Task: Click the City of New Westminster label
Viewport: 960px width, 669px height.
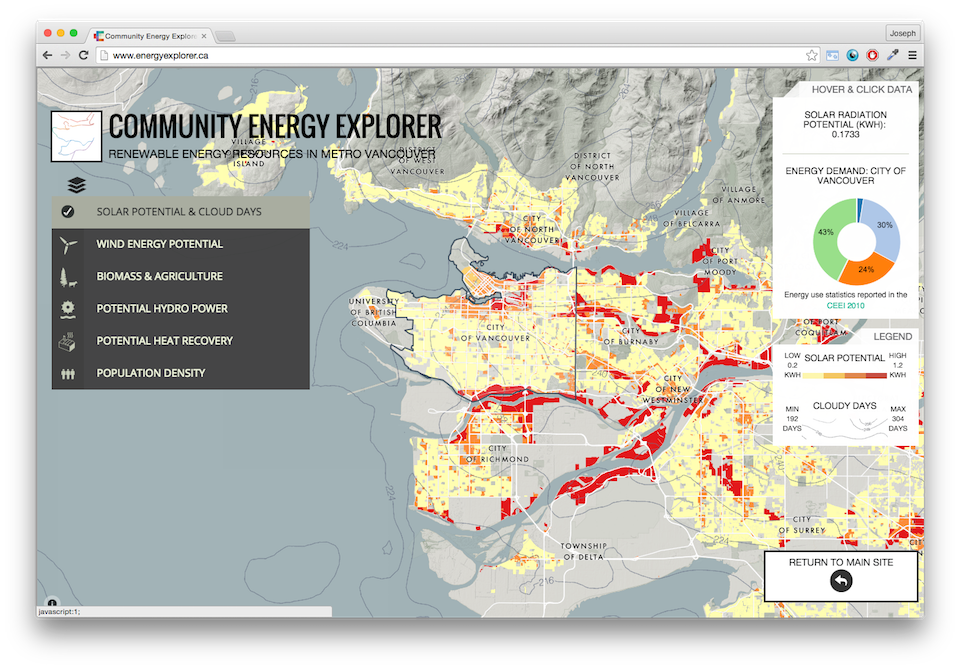Action: [x=673, y=389]
